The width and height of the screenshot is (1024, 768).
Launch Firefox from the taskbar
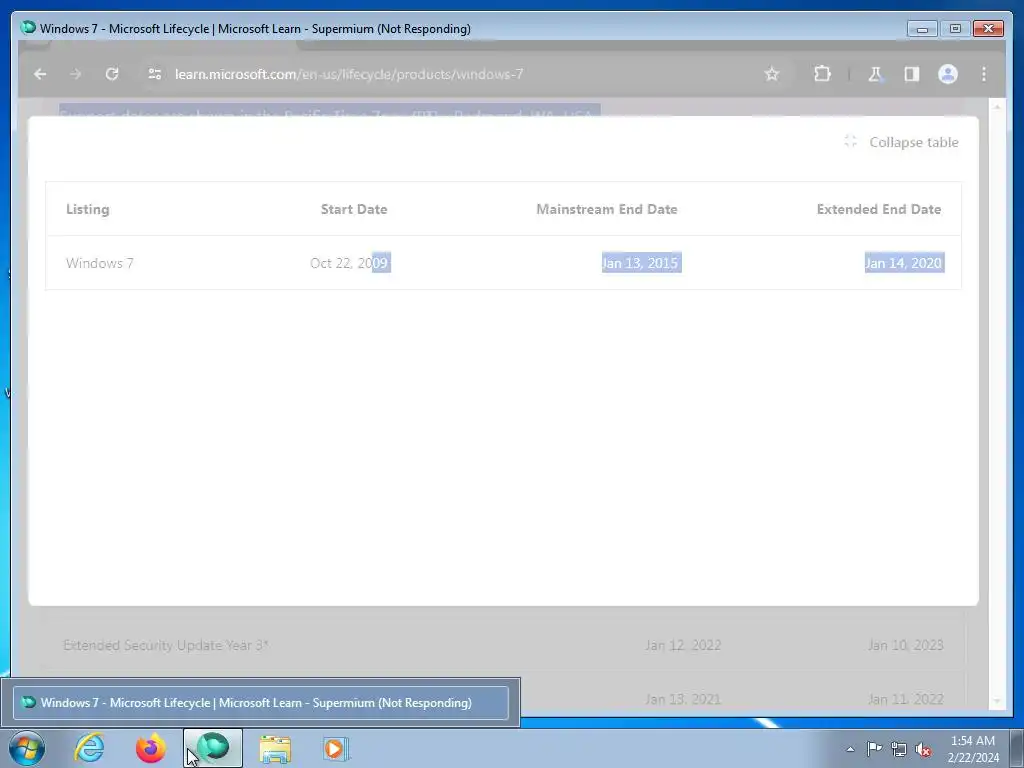[x=150, y=748]
